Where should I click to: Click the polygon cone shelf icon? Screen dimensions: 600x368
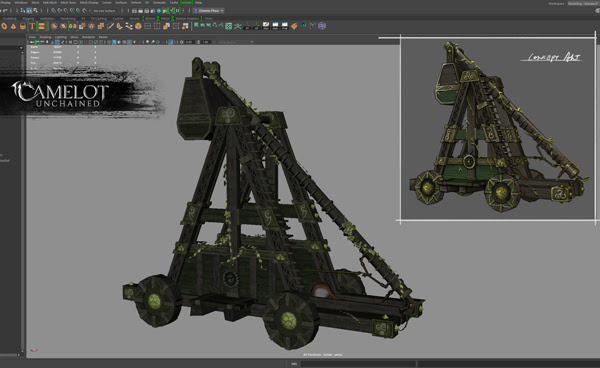13,26
